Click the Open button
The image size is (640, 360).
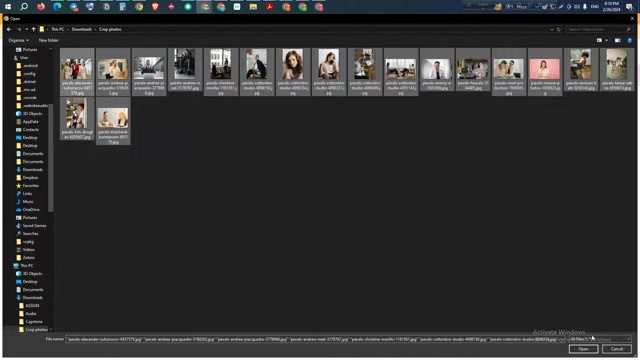pos(583,349)
